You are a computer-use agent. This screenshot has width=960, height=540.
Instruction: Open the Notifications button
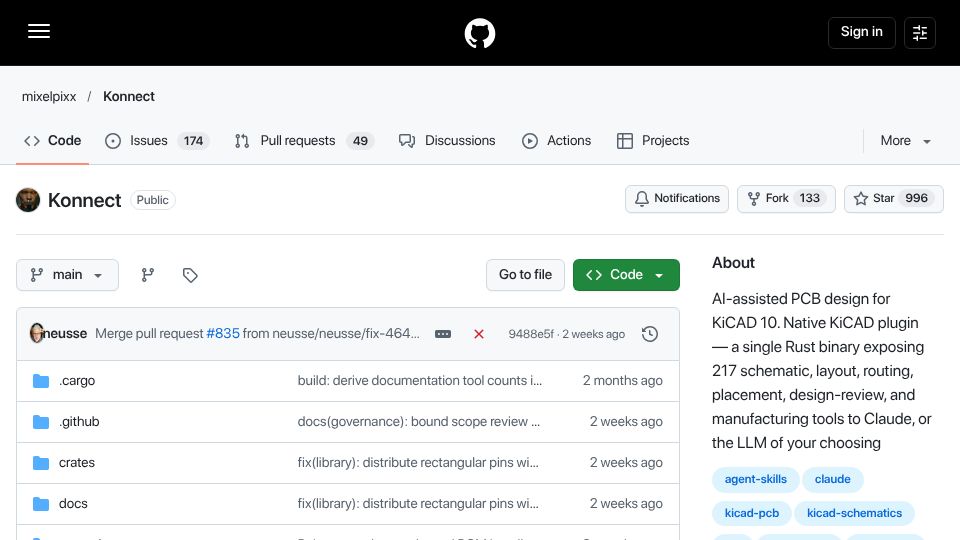[x=677, y=198]
